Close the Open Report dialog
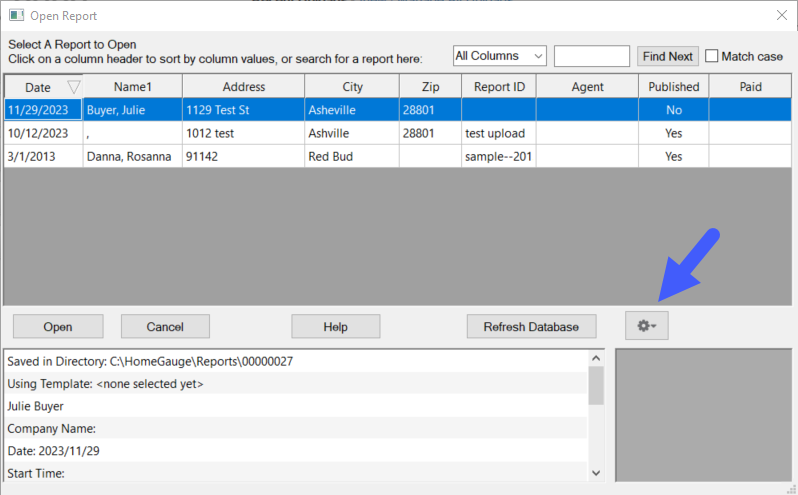 pos(781,16)
